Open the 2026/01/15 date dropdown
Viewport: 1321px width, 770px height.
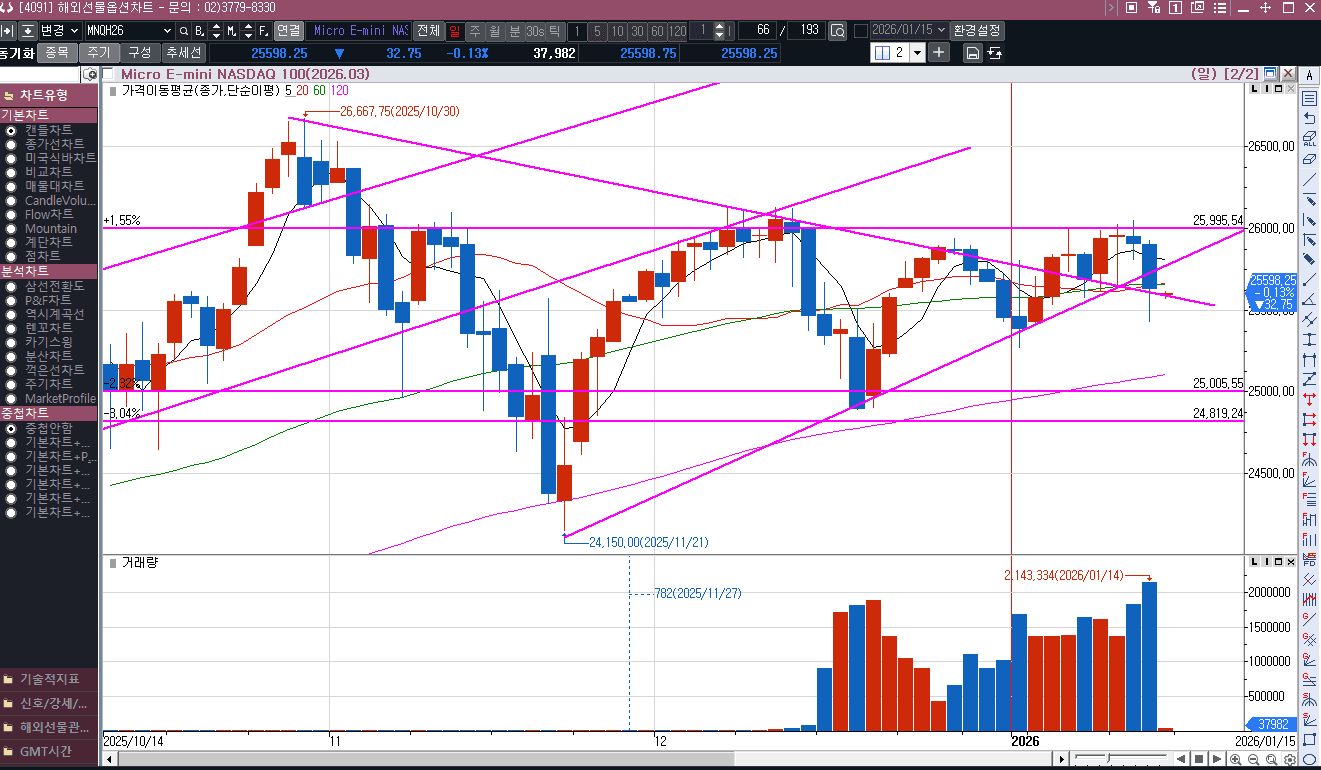[x=941, y=30]
